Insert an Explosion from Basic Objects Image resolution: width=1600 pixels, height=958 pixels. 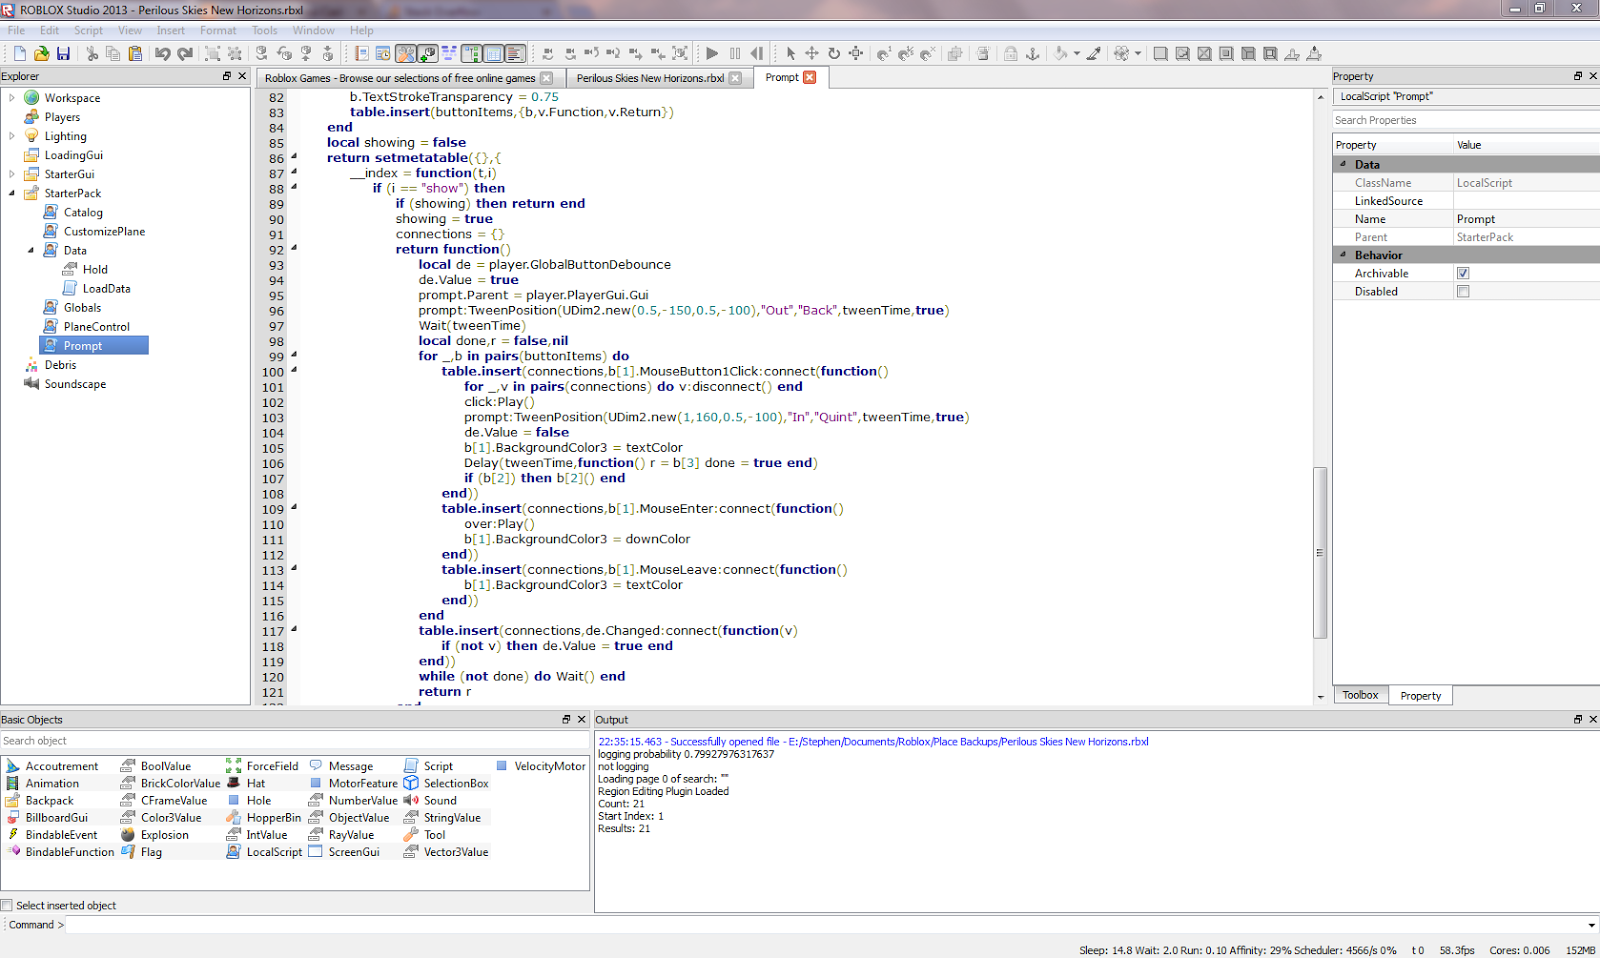click(x=154, y=835)
